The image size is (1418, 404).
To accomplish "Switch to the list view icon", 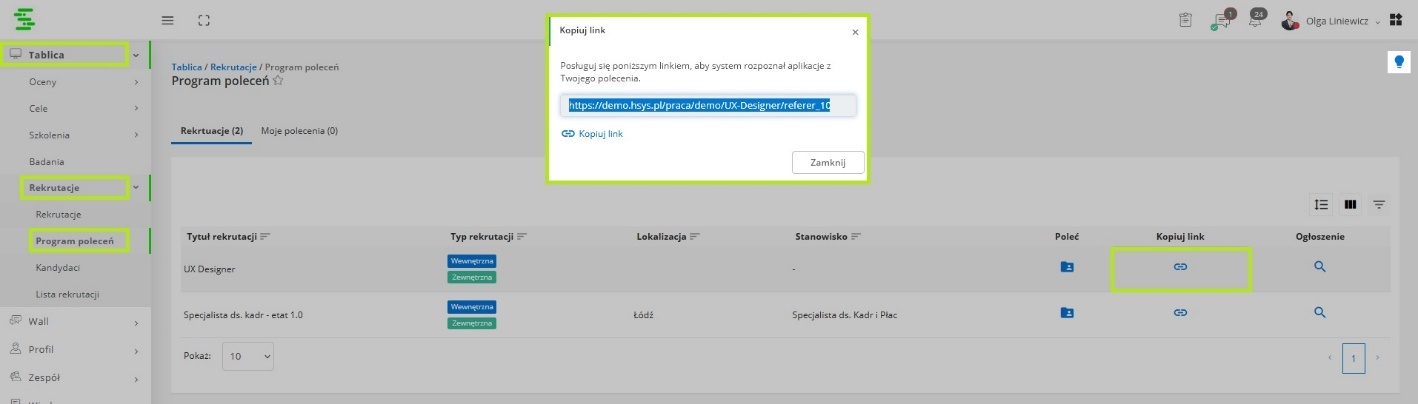I will tap(1321, 204).
